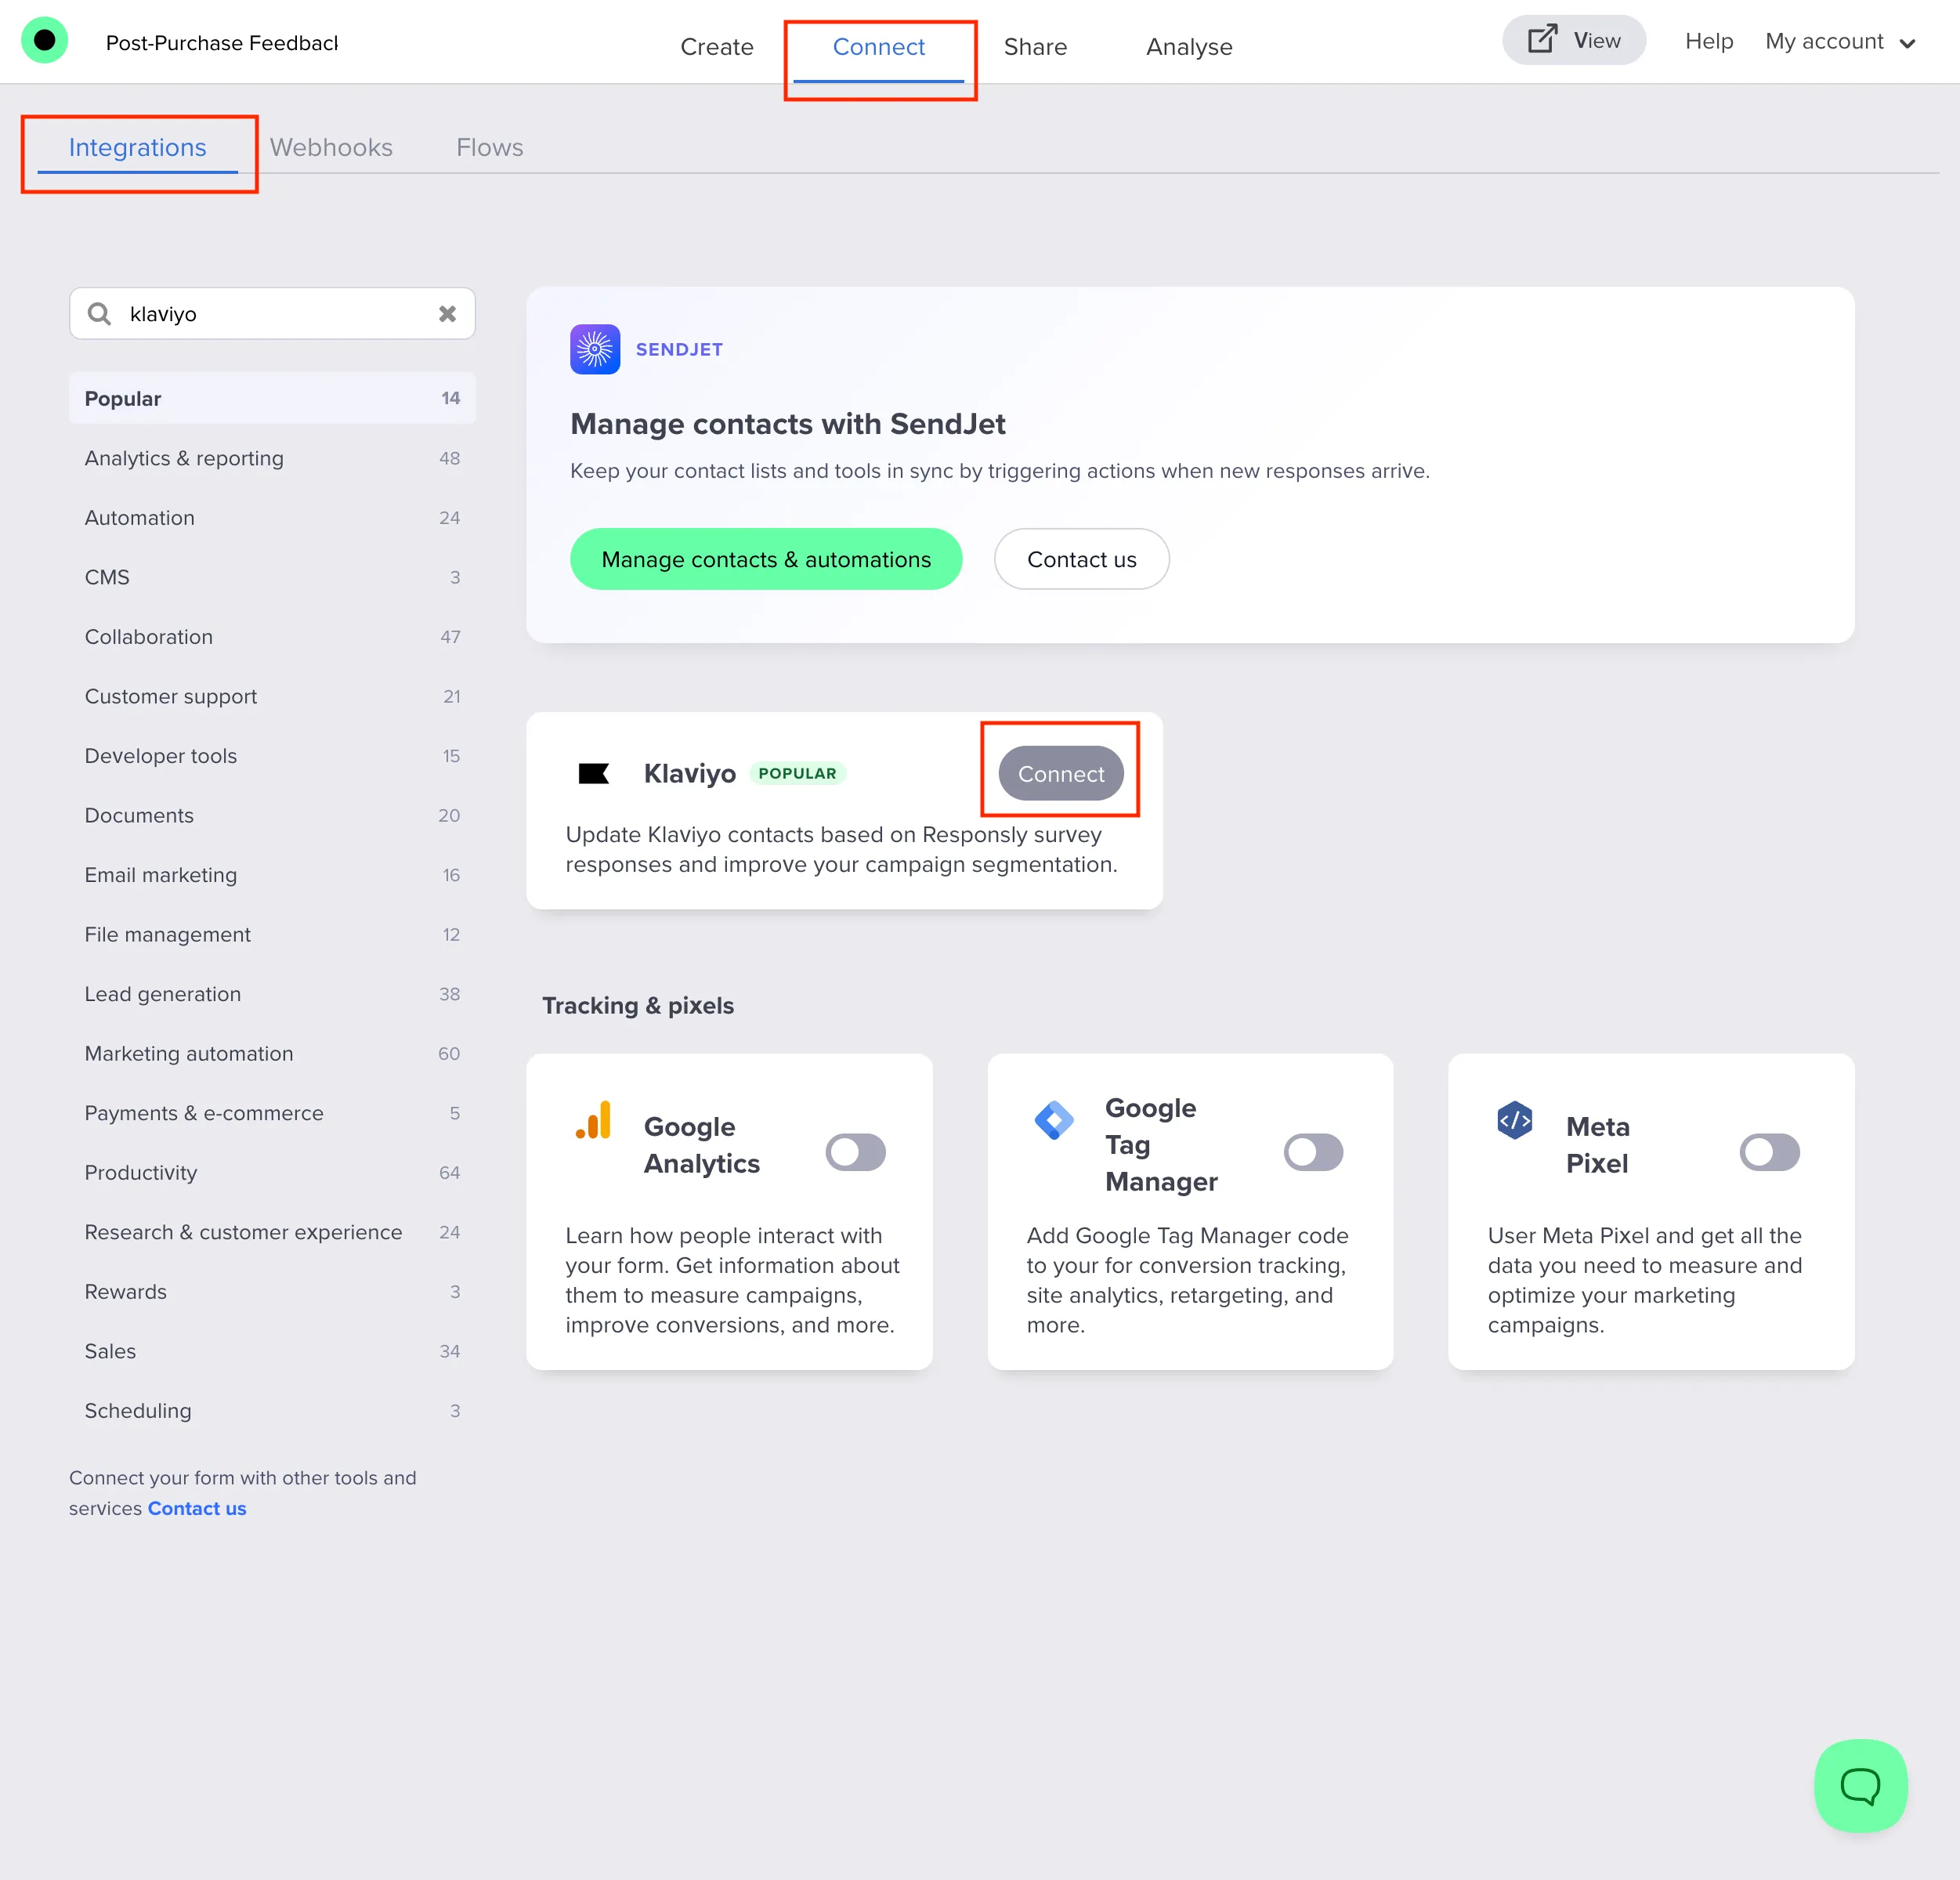Image resolution: width=1960 pixels, height=1880 pixels.
Task: Select the Popular category
Action: pyautogui.click(x=272, y=398)
